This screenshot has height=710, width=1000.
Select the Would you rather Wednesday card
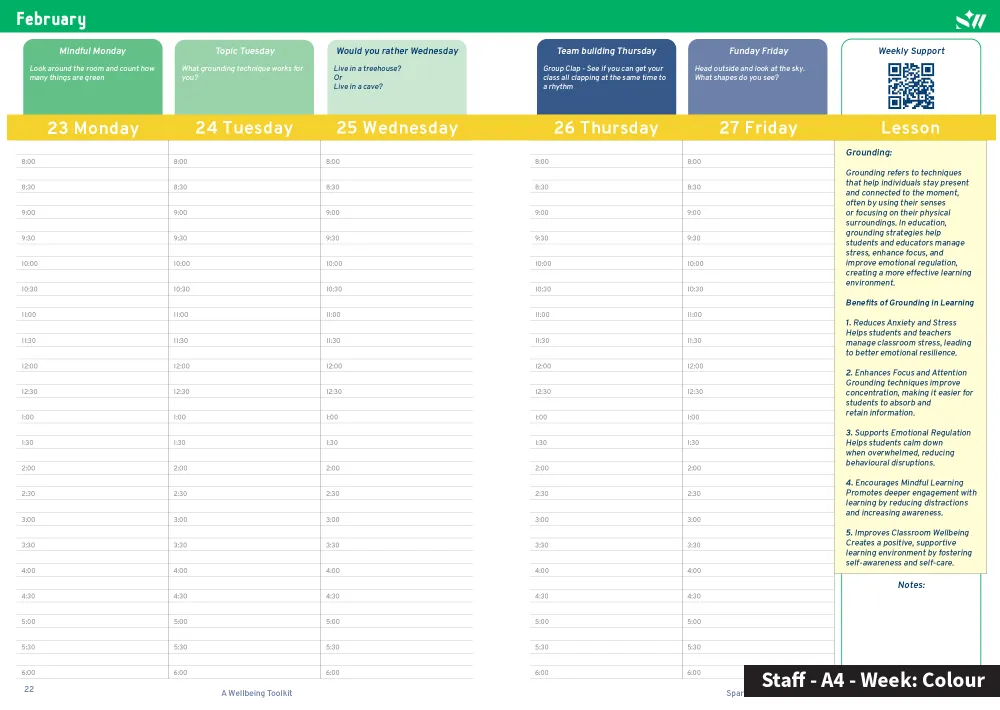point(397,76)
